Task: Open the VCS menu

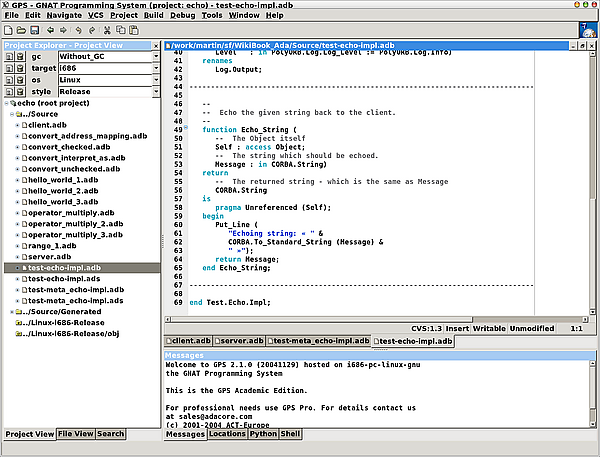Action: [x=96, y=15]
